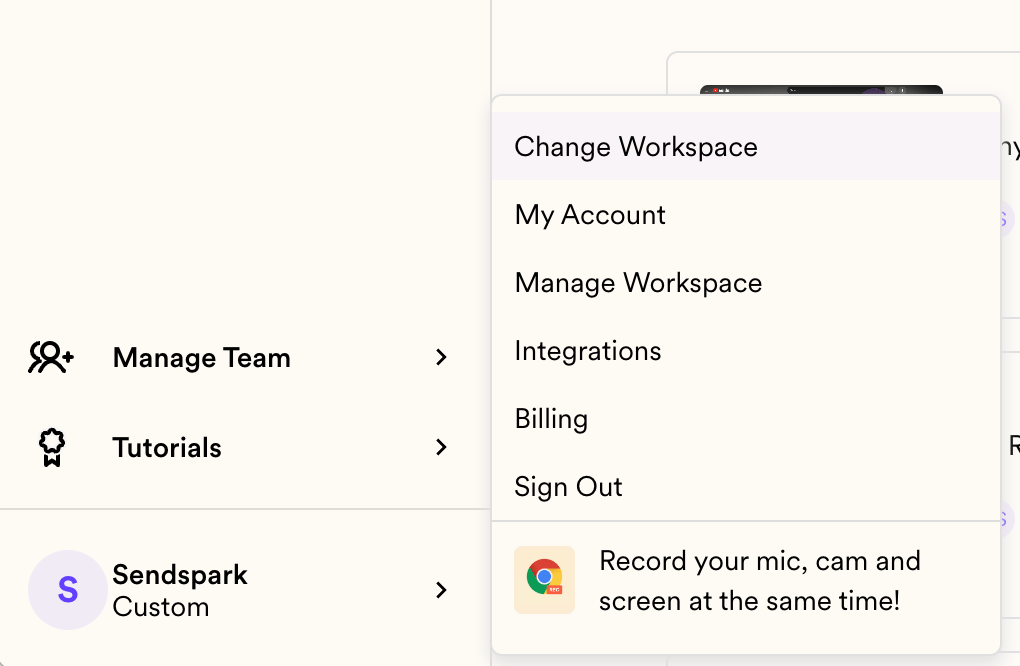Click the Sendspark workspace name text
Image resolution: width=1020 pixels, height=666 pixels.
[x=180, y=575]
